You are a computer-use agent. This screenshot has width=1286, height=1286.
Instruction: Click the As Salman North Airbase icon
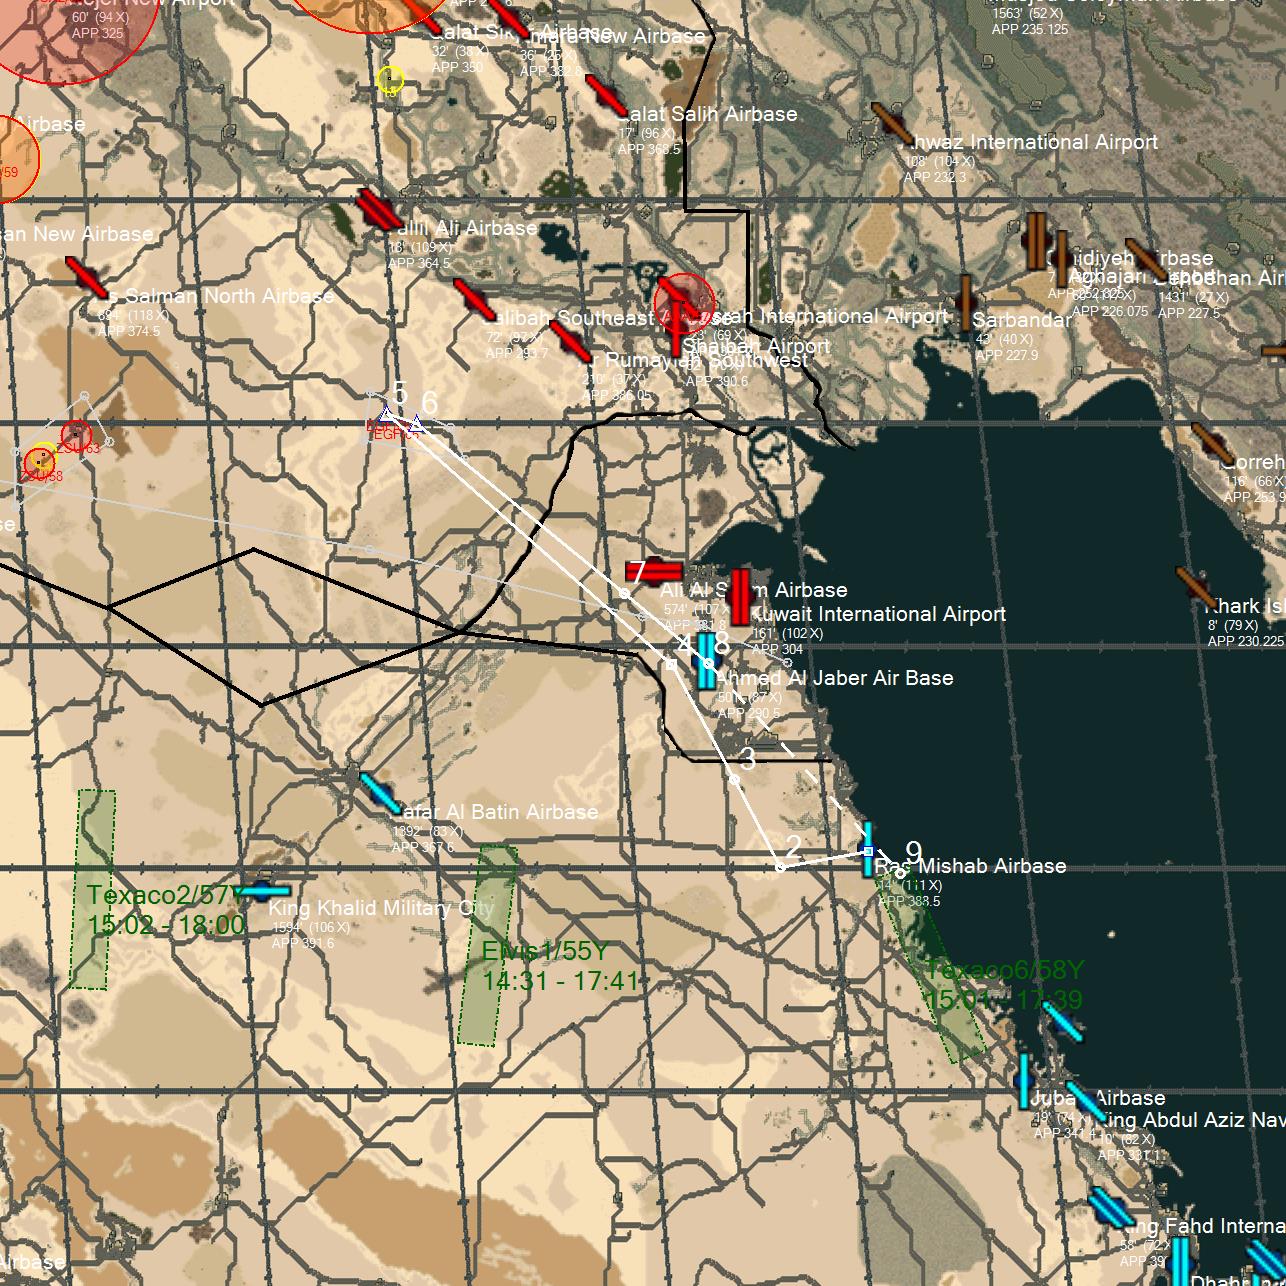86,277
